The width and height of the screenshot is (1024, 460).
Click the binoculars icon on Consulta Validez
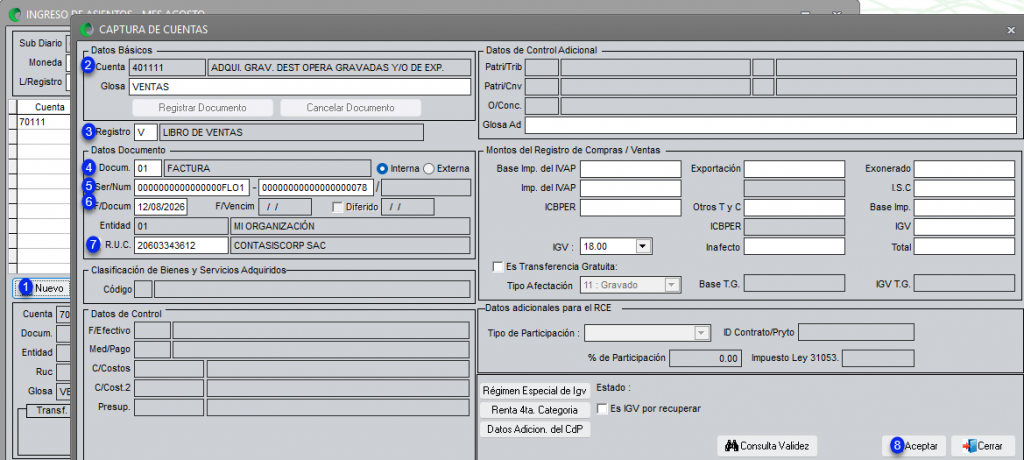(x=731, y=446)
